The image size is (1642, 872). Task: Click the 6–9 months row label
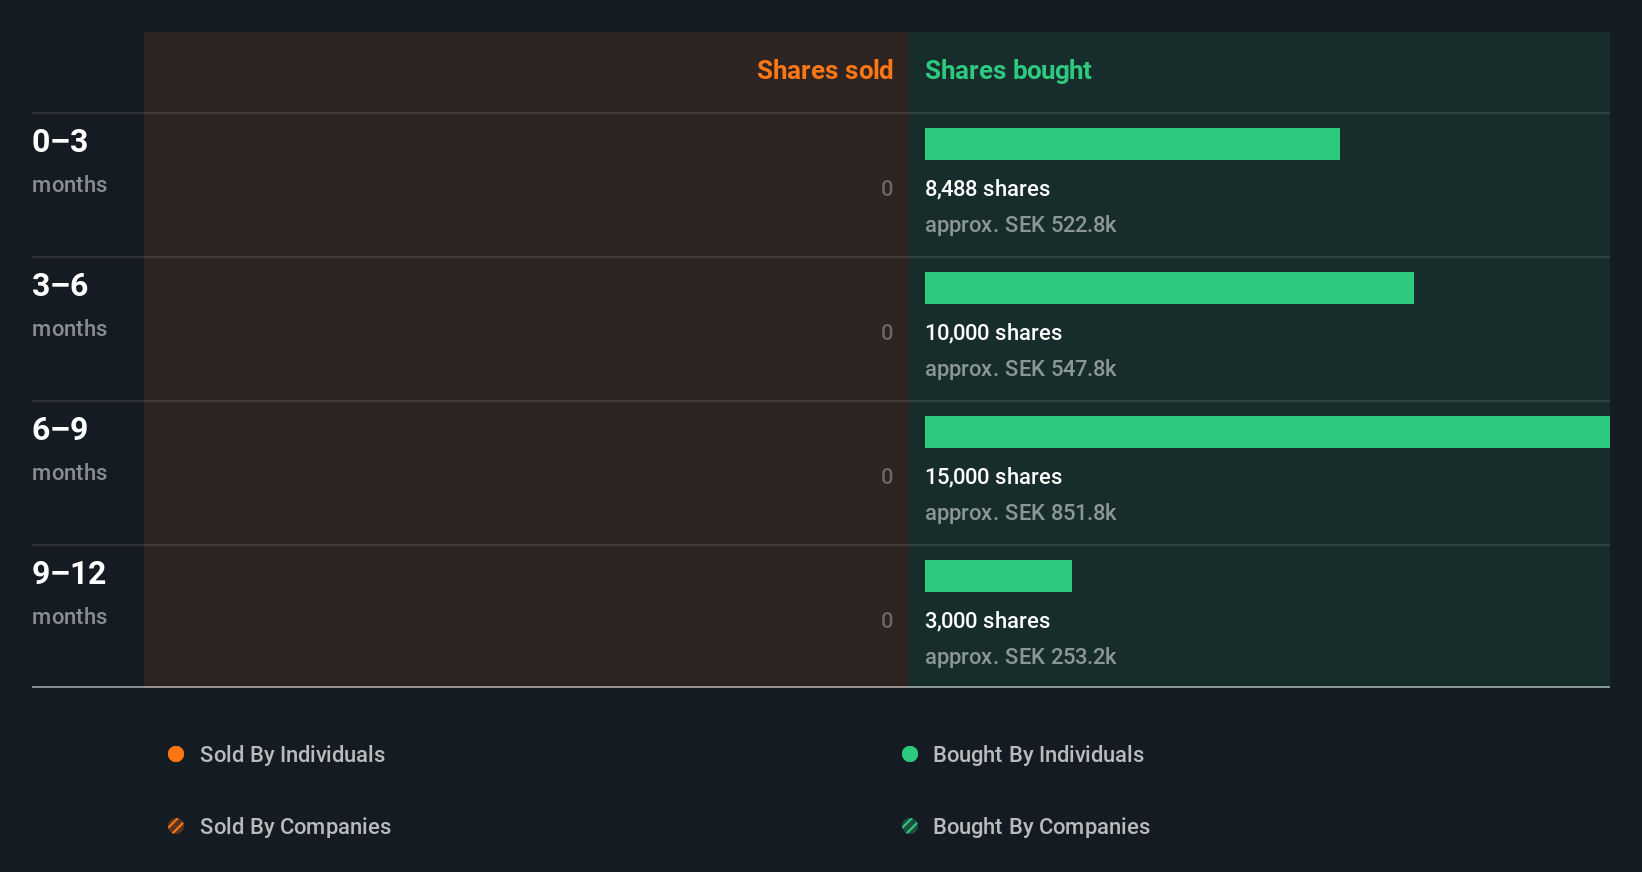pyautogui.click(x=69, y=449)
